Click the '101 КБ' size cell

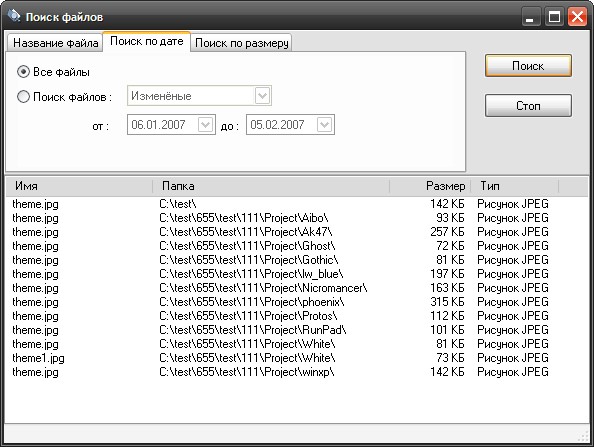(447, 330)
